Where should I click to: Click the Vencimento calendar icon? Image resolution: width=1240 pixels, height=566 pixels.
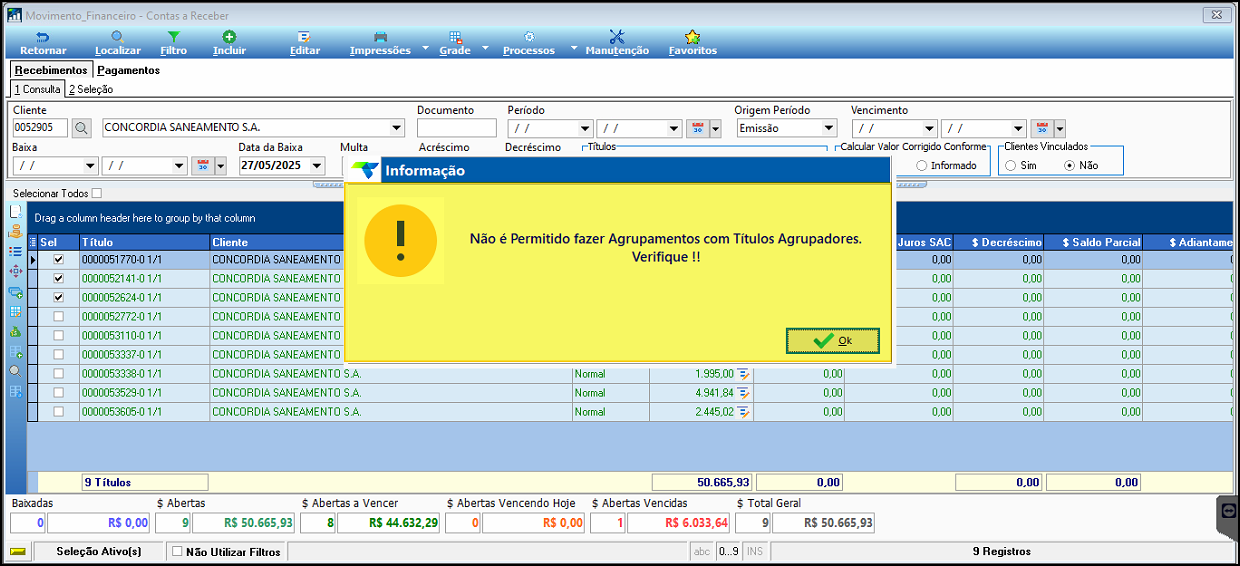1042,128
